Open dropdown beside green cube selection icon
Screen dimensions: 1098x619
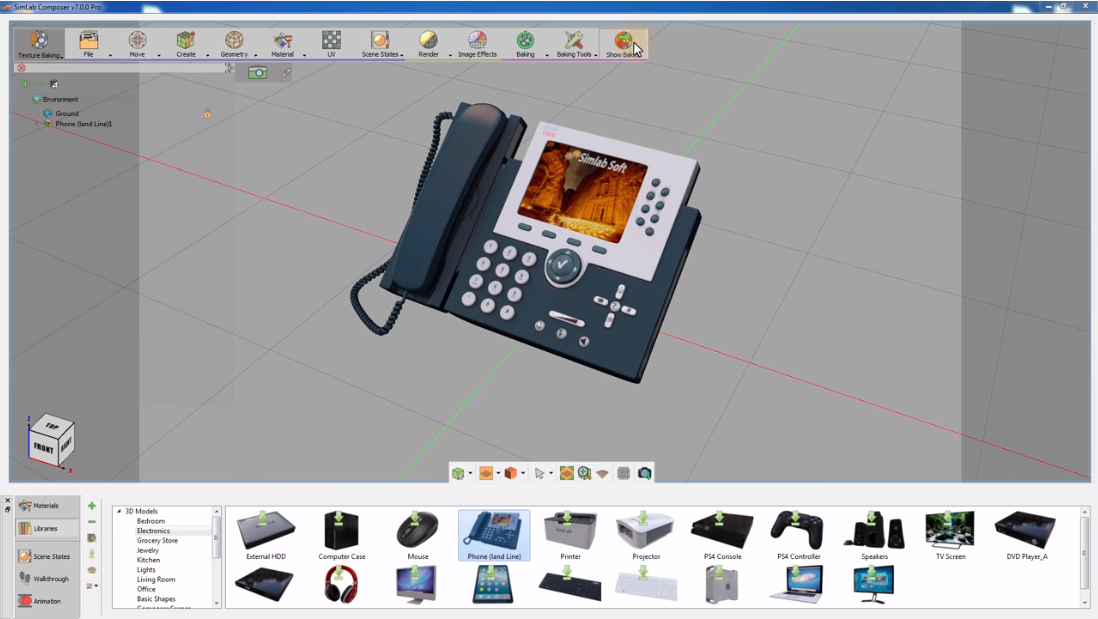[470, 473]
